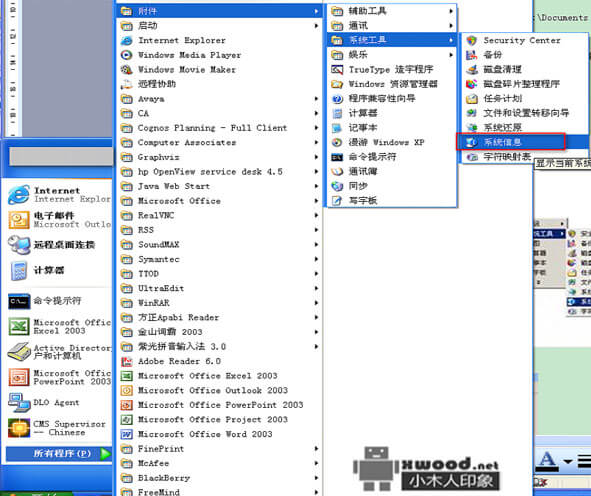Expand the 启动 startup folder
591x496 pixels.
click(219, 26)
